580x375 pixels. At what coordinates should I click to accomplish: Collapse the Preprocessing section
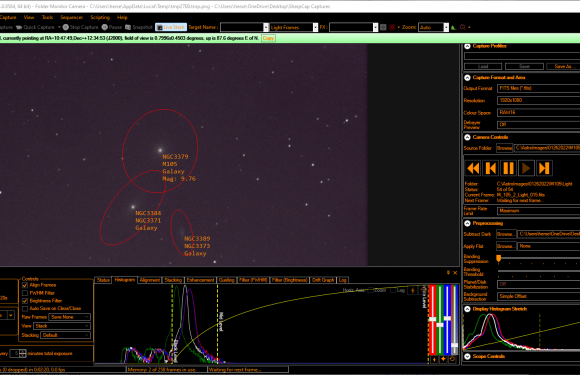coord(468,223)
